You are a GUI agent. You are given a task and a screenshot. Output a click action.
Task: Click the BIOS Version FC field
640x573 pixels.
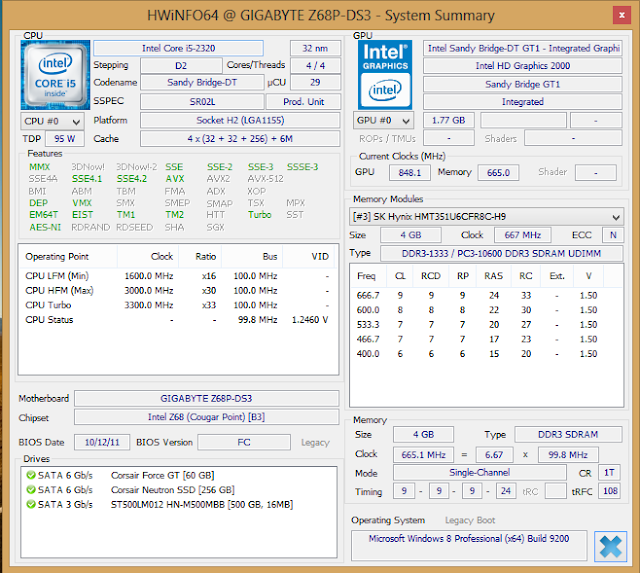[244, 442]
